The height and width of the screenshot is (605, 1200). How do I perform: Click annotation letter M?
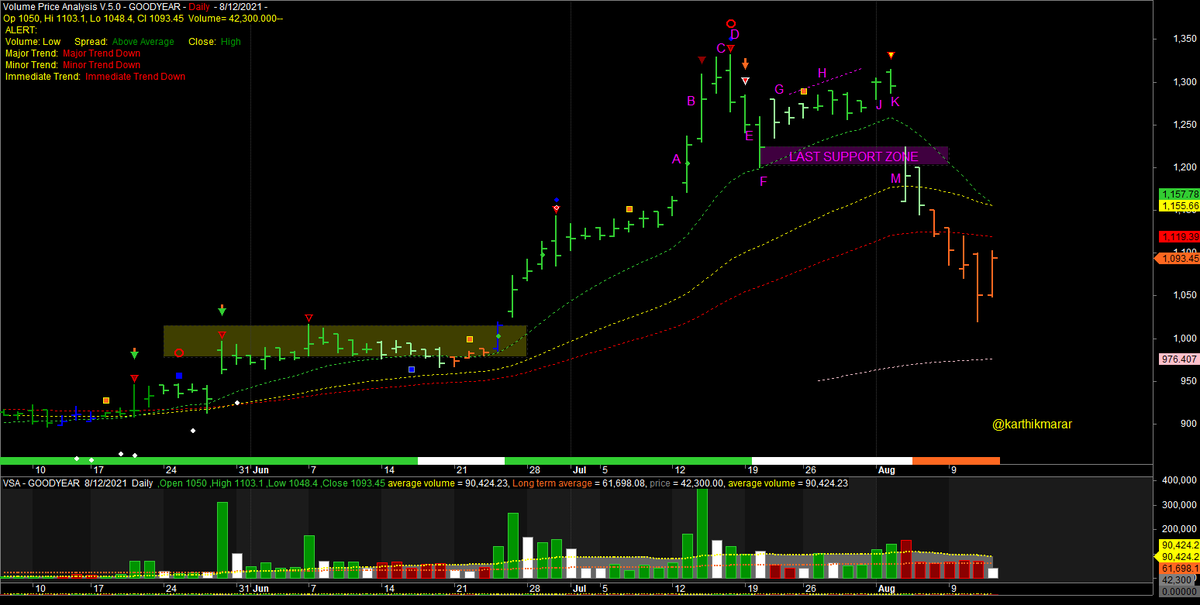tap(896, 178)
